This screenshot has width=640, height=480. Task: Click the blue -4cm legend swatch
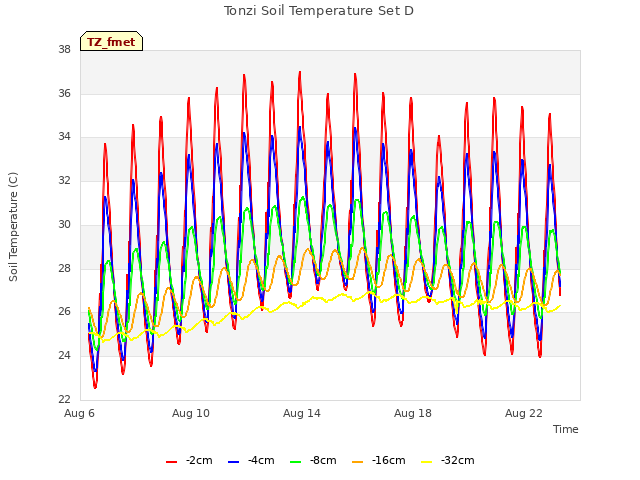(233, 462)
